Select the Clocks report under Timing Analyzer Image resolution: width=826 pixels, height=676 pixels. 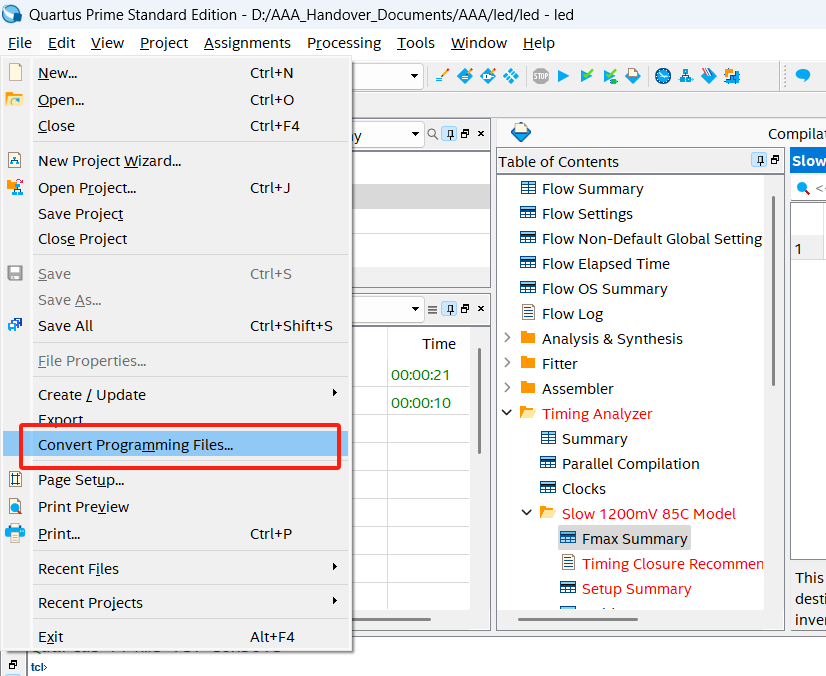(x=584, y=488)
